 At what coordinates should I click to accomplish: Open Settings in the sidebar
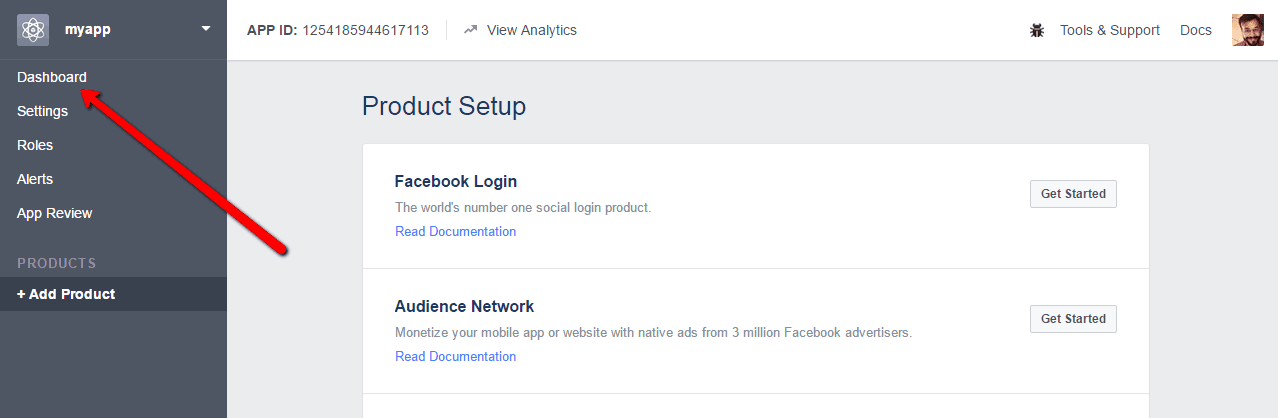coord(42,111)
